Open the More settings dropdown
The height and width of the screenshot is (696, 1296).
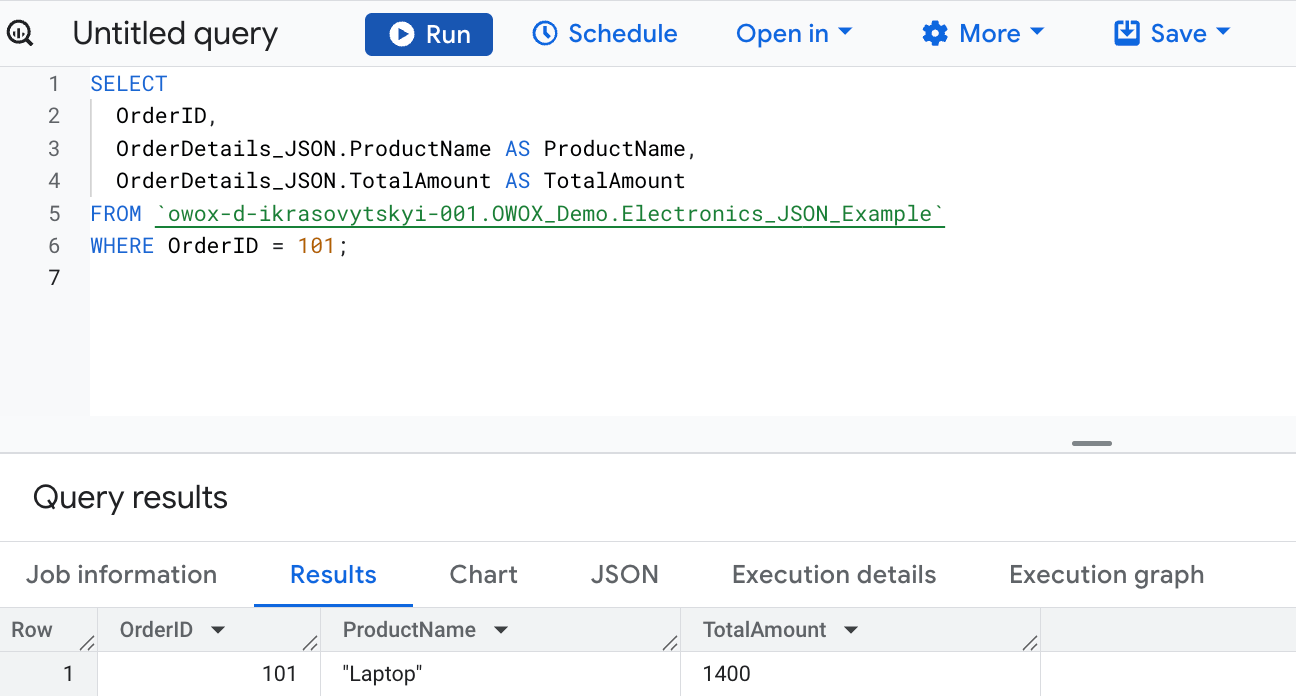pos(983,34)
